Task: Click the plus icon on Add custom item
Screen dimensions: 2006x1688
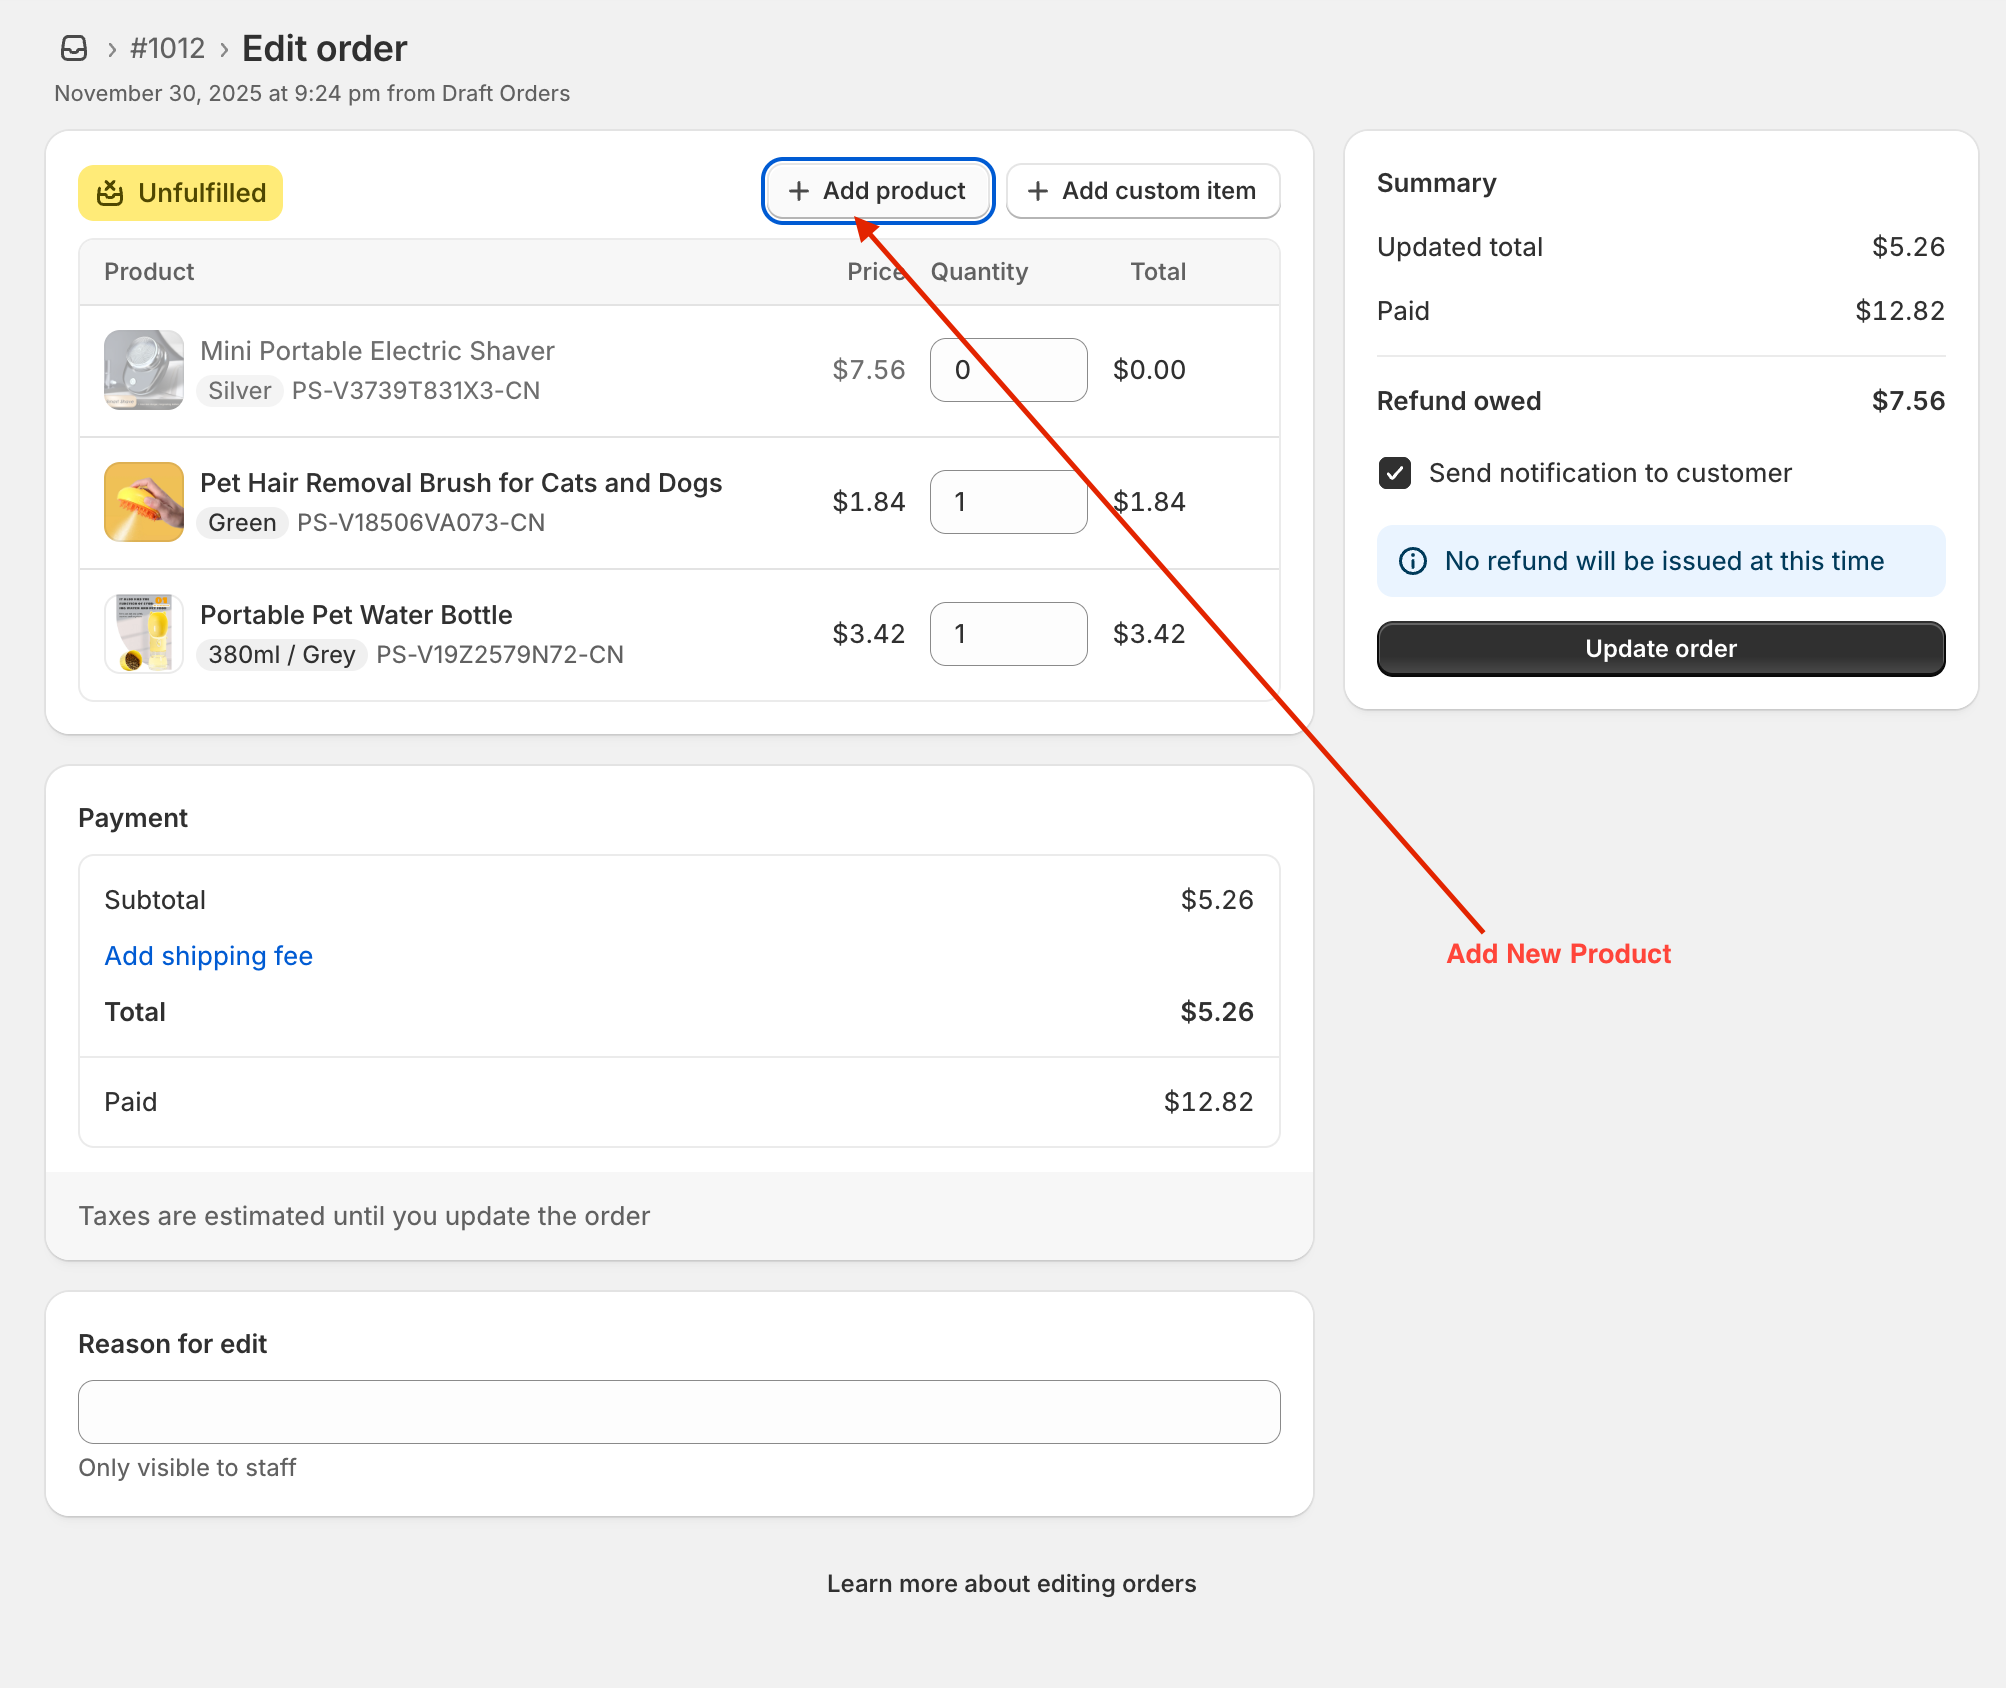Action: (x=1038, y=191)
